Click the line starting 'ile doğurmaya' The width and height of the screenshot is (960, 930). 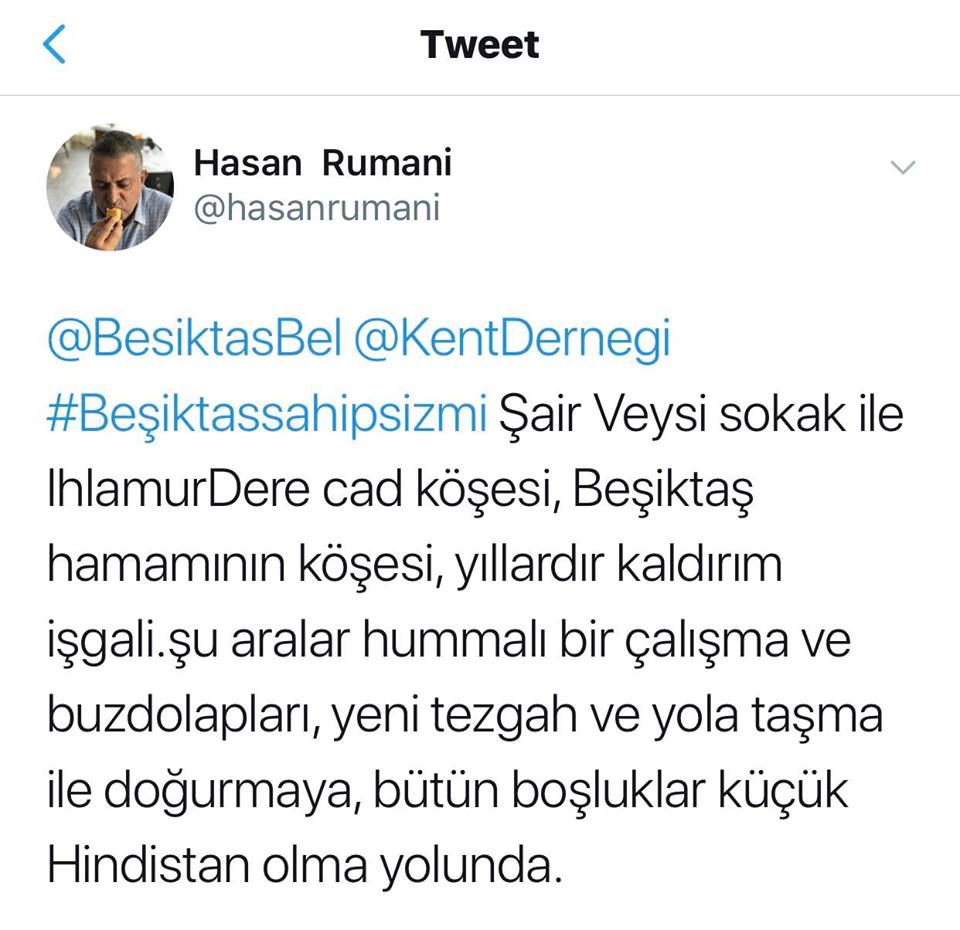pyautogui.click(x=448, y=790)
